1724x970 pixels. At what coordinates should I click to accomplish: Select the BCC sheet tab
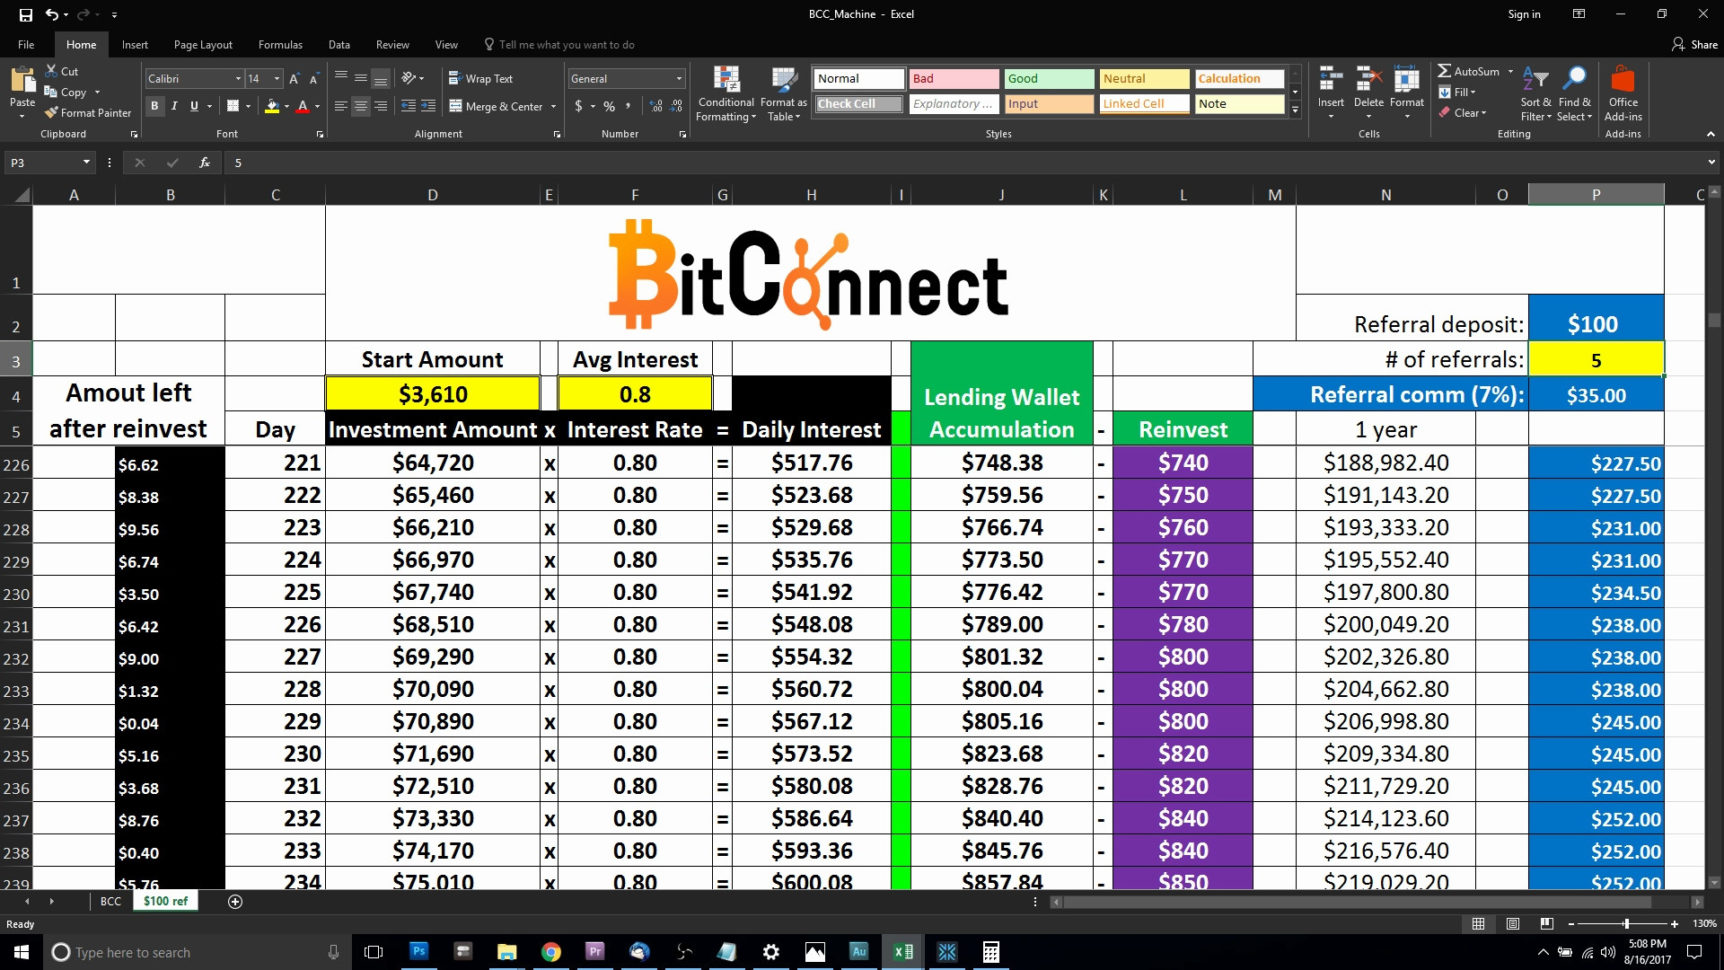[109, 901]
